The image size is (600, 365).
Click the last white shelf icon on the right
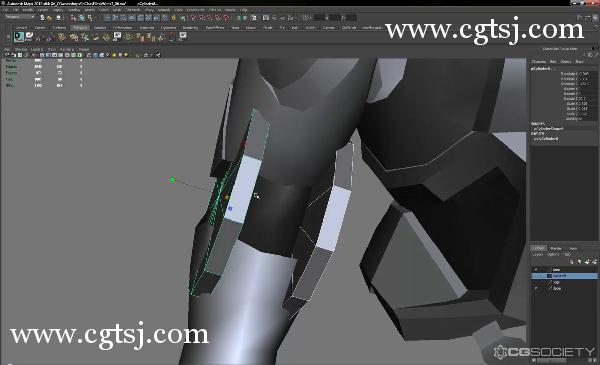click(183, 37)
